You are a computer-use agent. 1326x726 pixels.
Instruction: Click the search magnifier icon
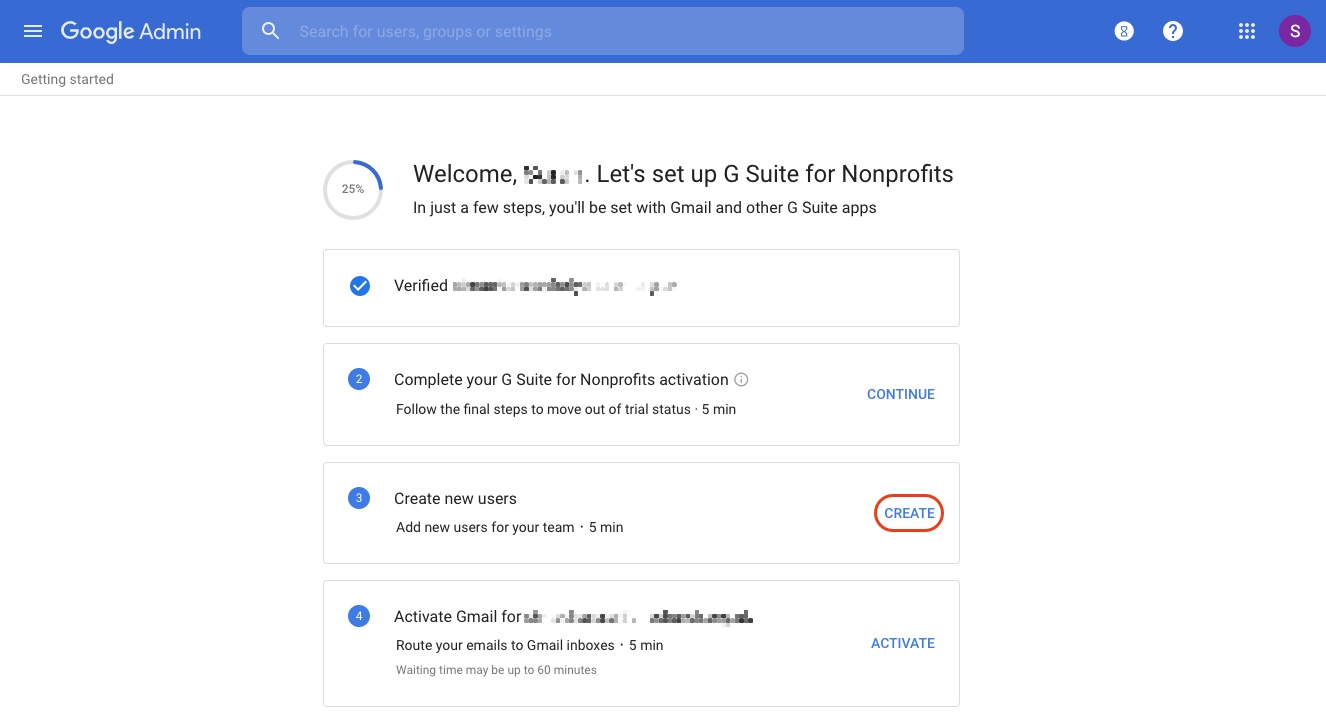tap(271, 31)
